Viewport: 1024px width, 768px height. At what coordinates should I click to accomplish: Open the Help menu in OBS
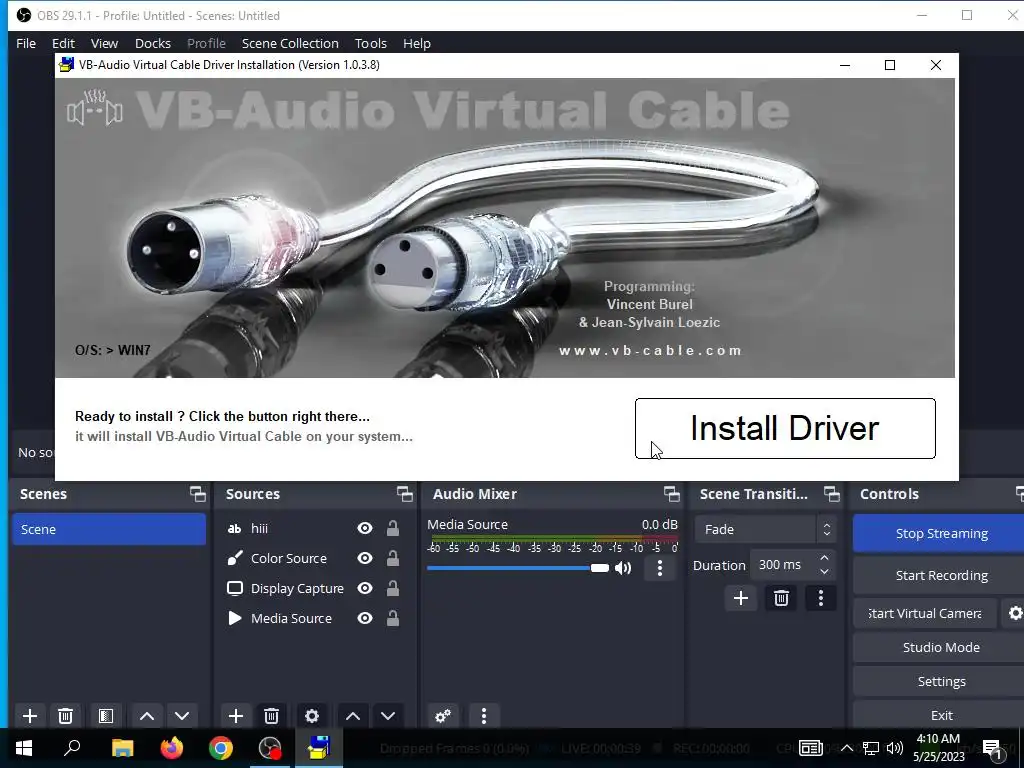point(417,44)
